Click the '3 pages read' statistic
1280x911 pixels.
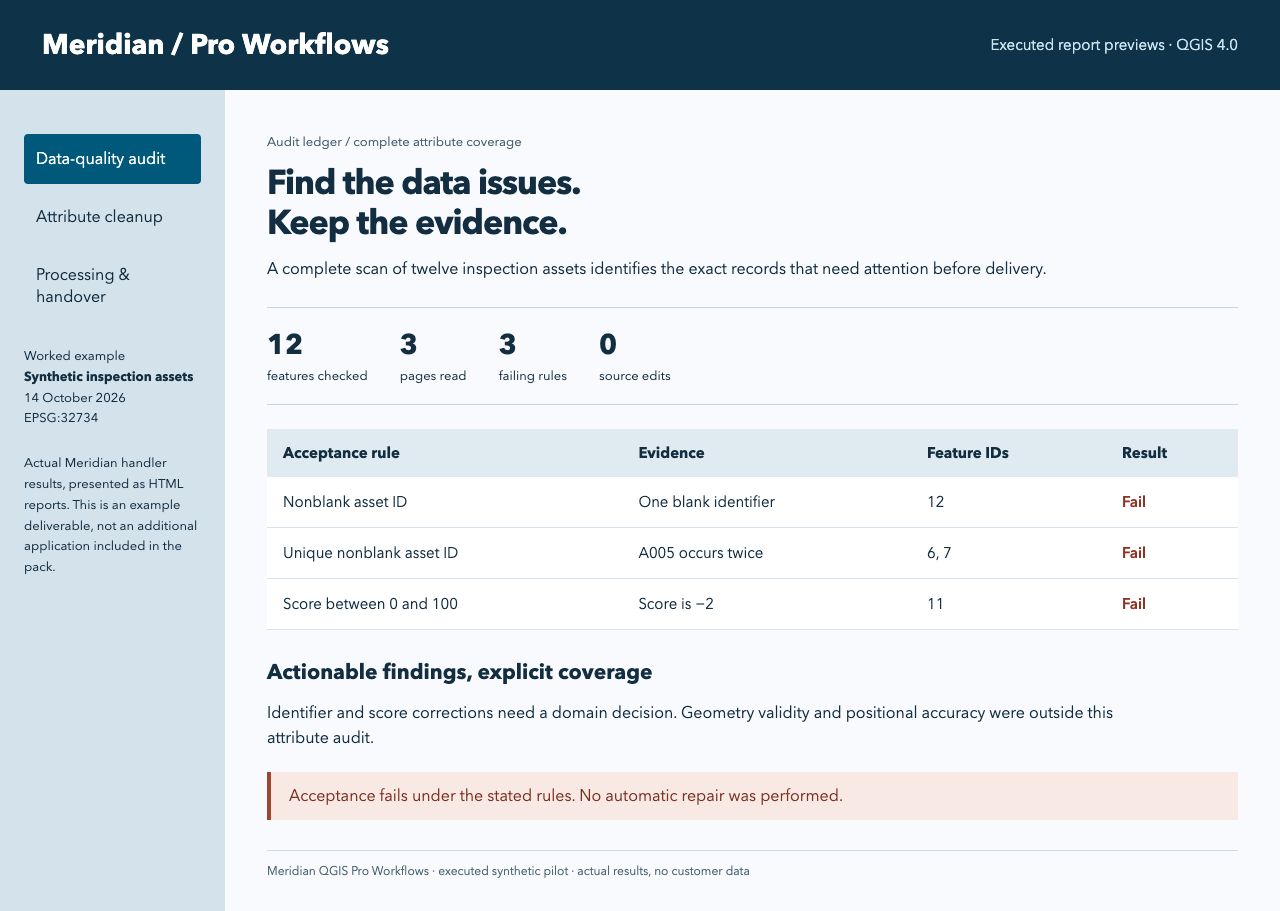click(433, 356)
